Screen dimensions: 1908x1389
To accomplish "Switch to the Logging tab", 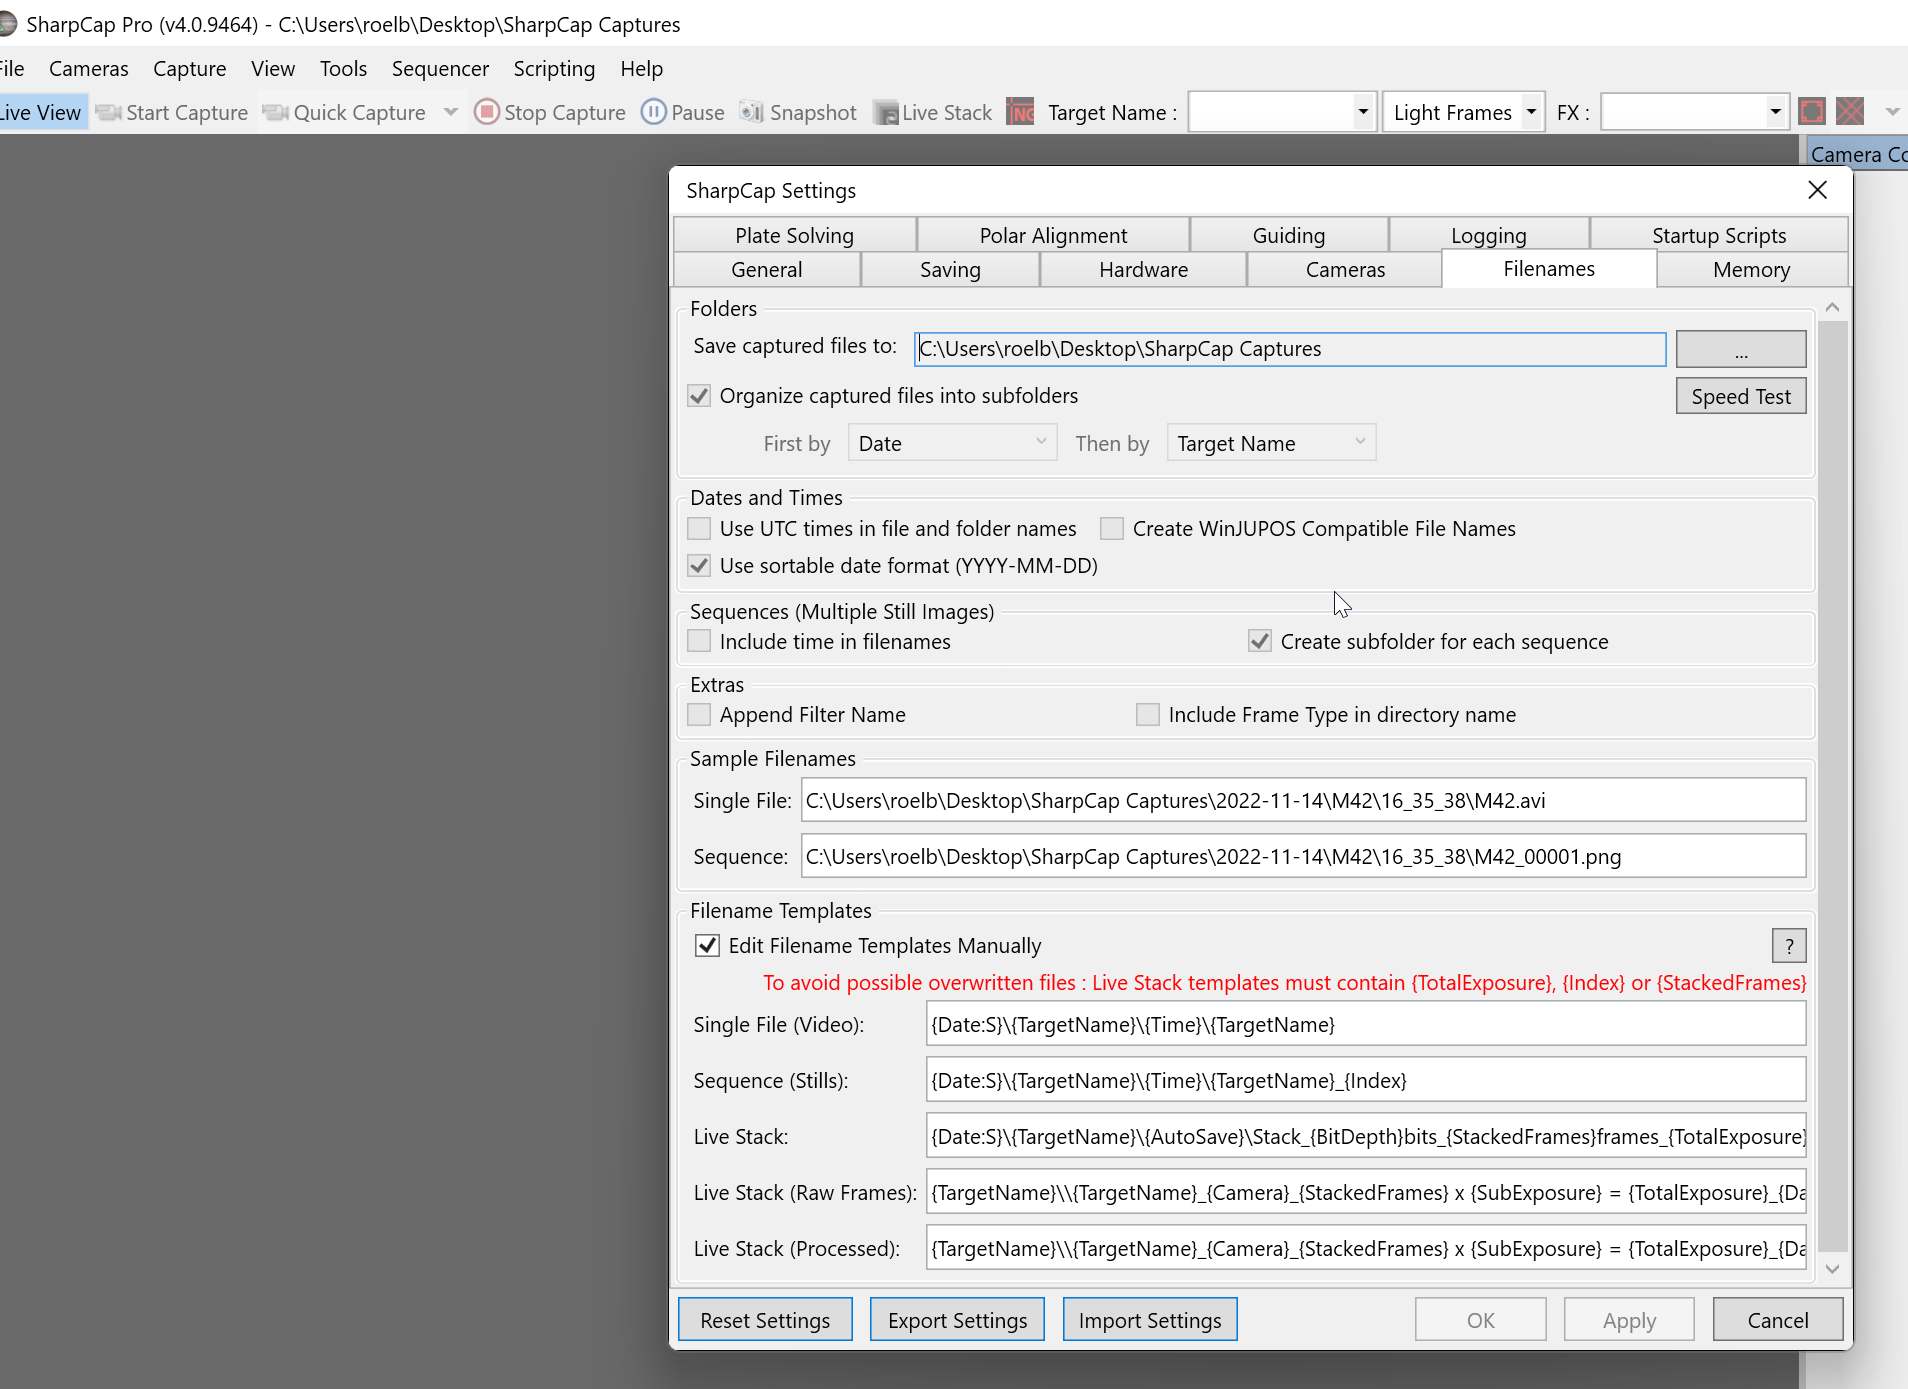I will click(1489, 235).
